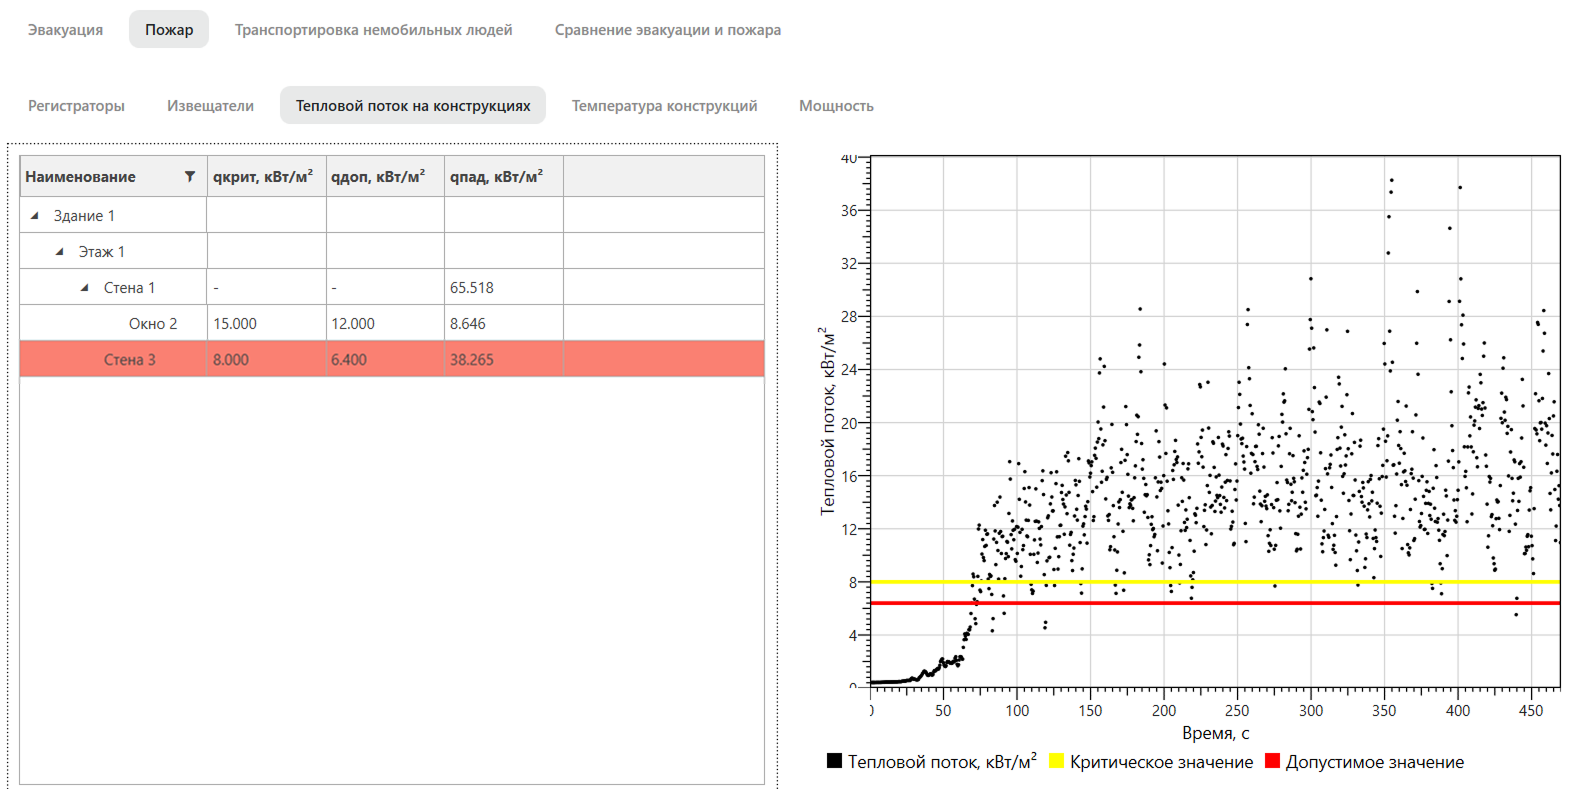Collapse the Этаж 1 tree node

pyautogui.click(x=59, y=252)
